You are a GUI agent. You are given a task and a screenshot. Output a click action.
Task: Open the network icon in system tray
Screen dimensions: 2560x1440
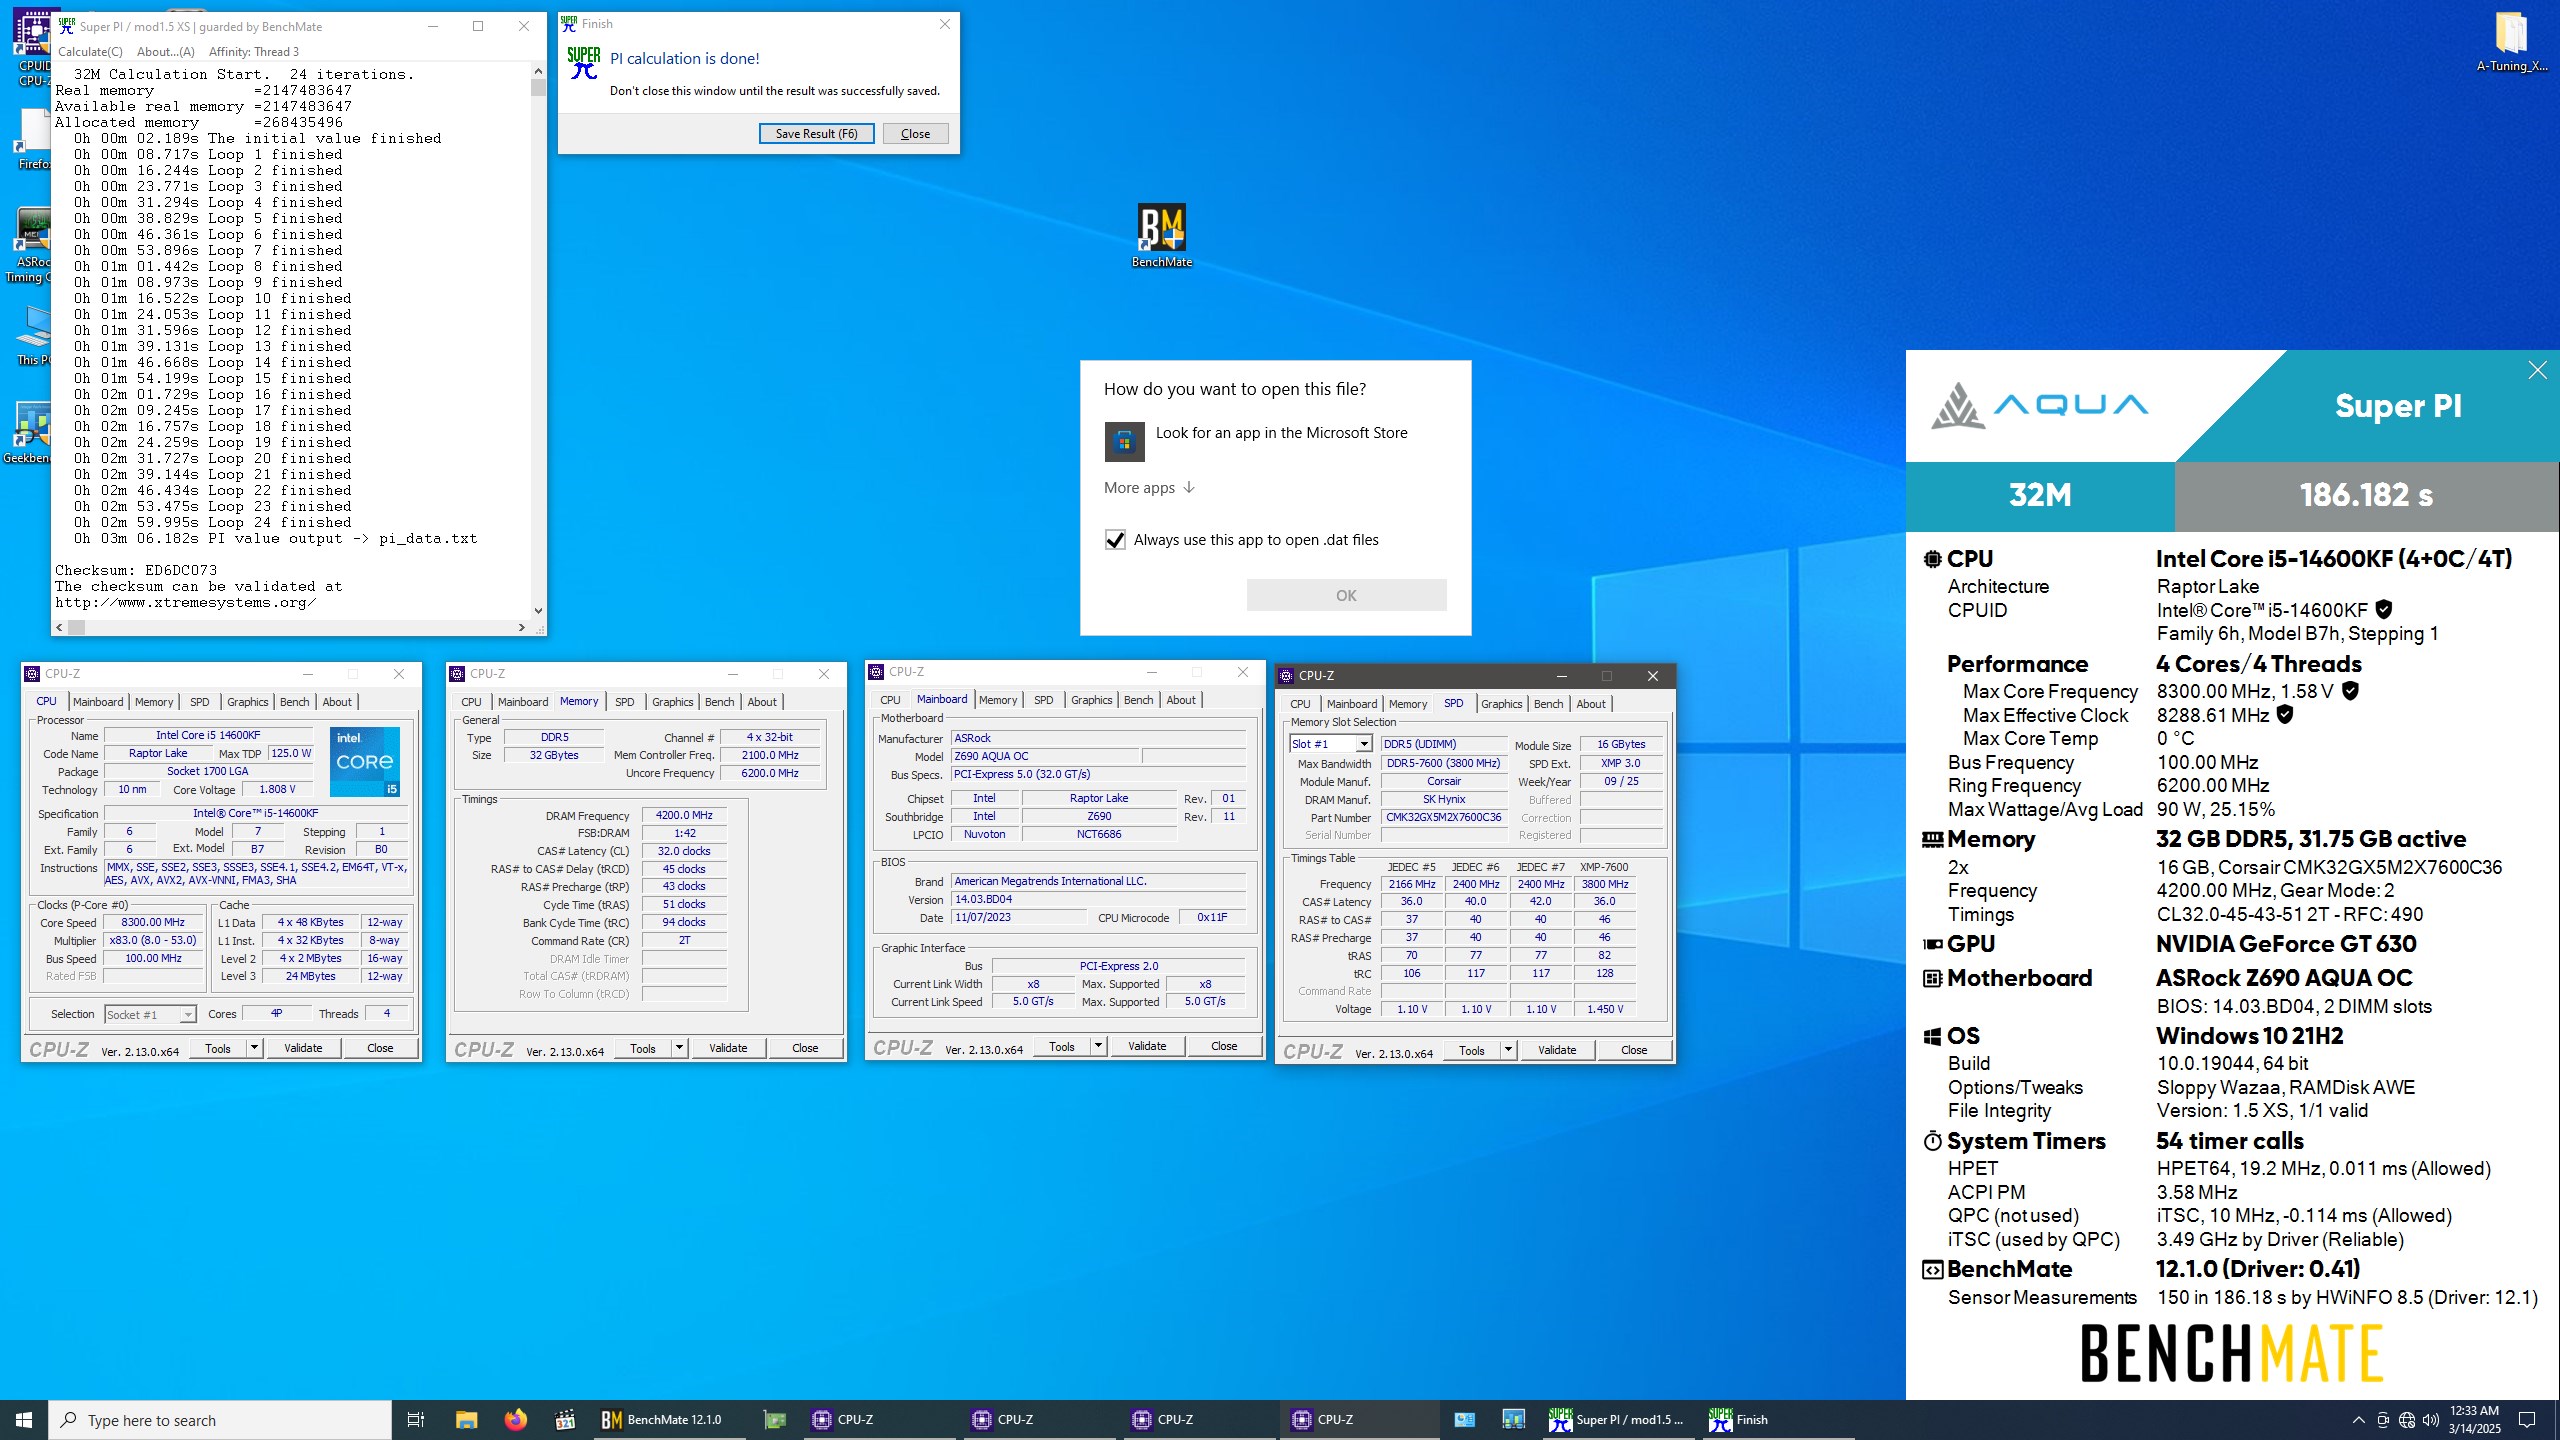pos(2407,1419)
